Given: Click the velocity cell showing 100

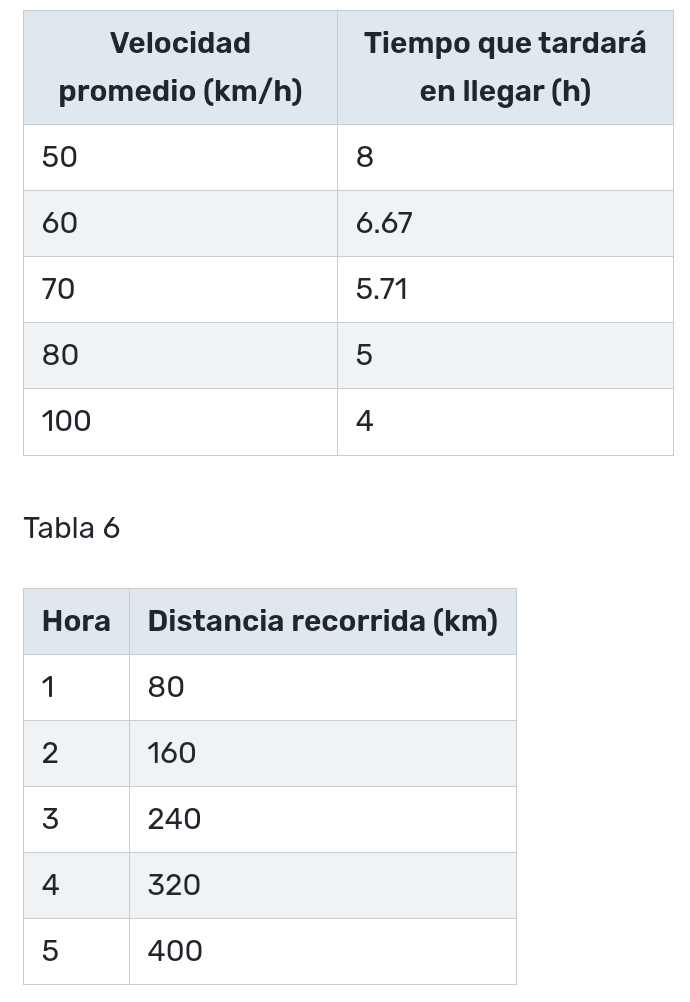Looking at the screenshot, I should [67, 421].
